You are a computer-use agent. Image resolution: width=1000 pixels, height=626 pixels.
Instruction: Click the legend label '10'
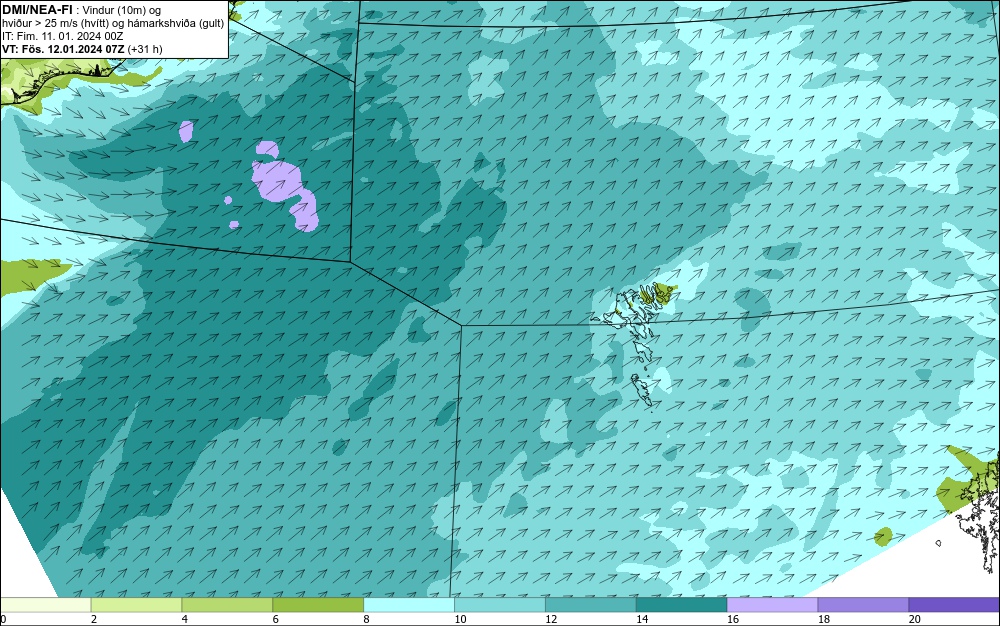click(460, 619)
